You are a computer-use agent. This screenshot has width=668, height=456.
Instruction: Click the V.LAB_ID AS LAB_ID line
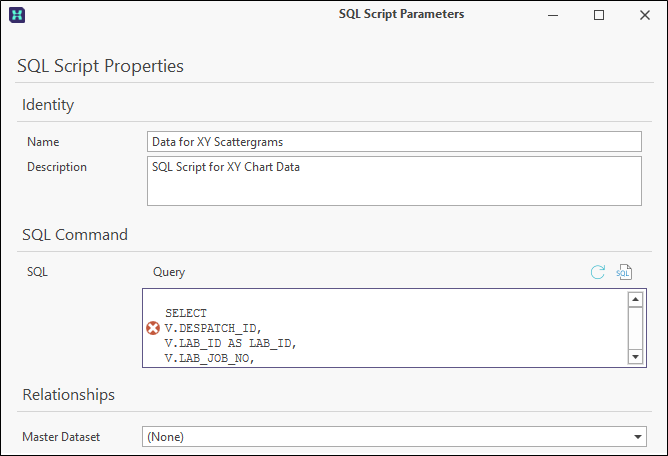coord(230,343)
